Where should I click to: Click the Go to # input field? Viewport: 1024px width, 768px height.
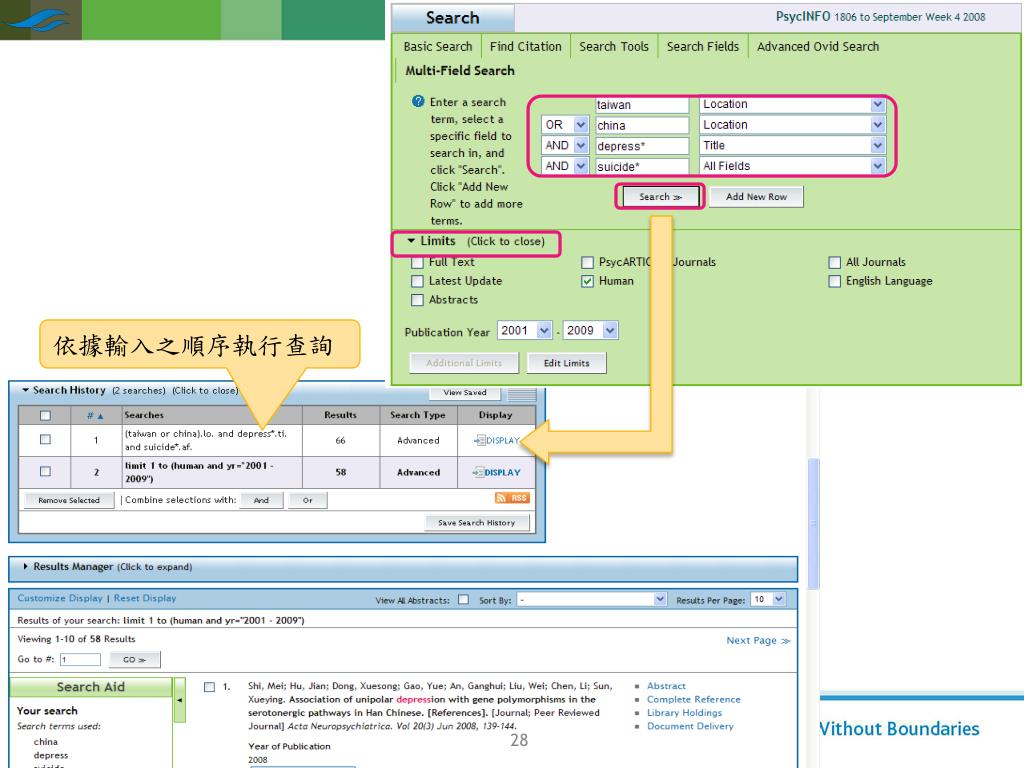pos(80,660)
